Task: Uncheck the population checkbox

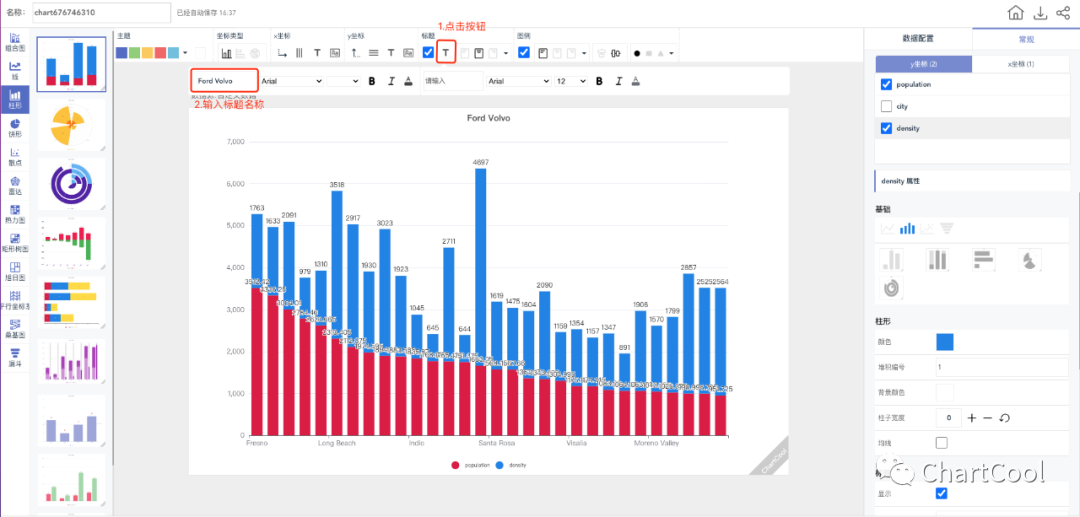Action: 886,85
